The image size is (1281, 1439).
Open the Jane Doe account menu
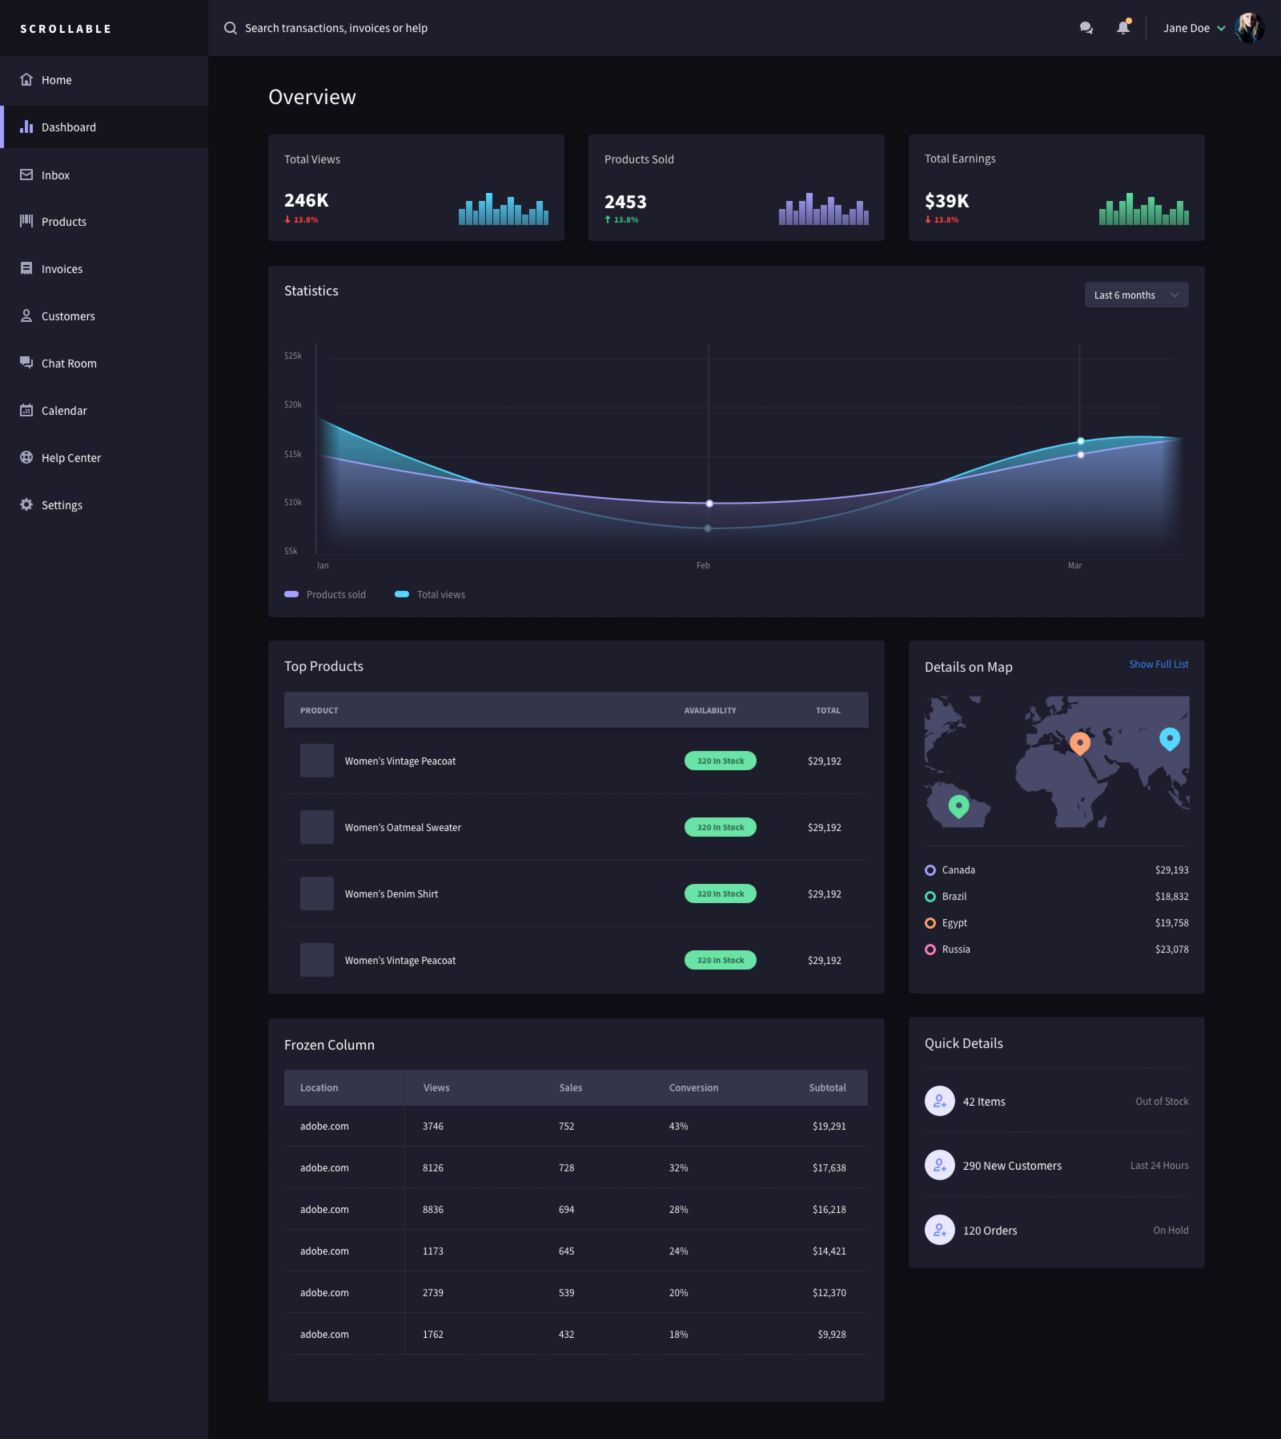click(x=1193, y=28)
